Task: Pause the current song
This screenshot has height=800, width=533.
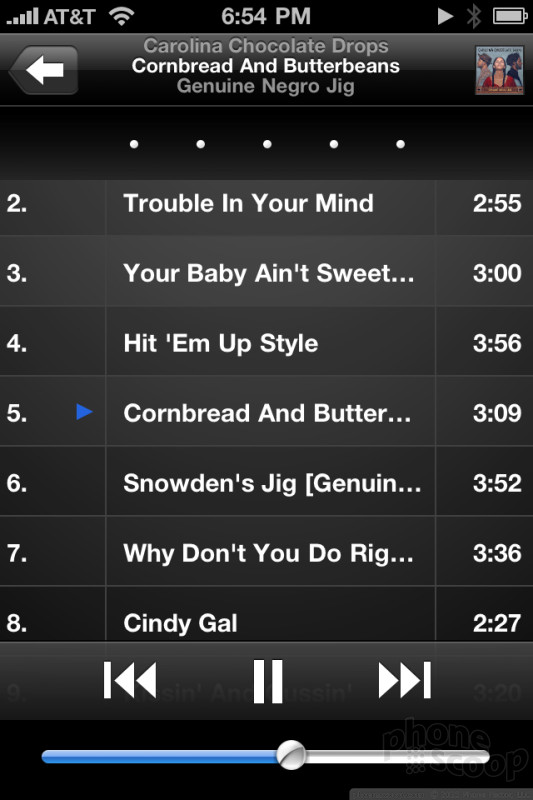Action: [x=268, y=681]
